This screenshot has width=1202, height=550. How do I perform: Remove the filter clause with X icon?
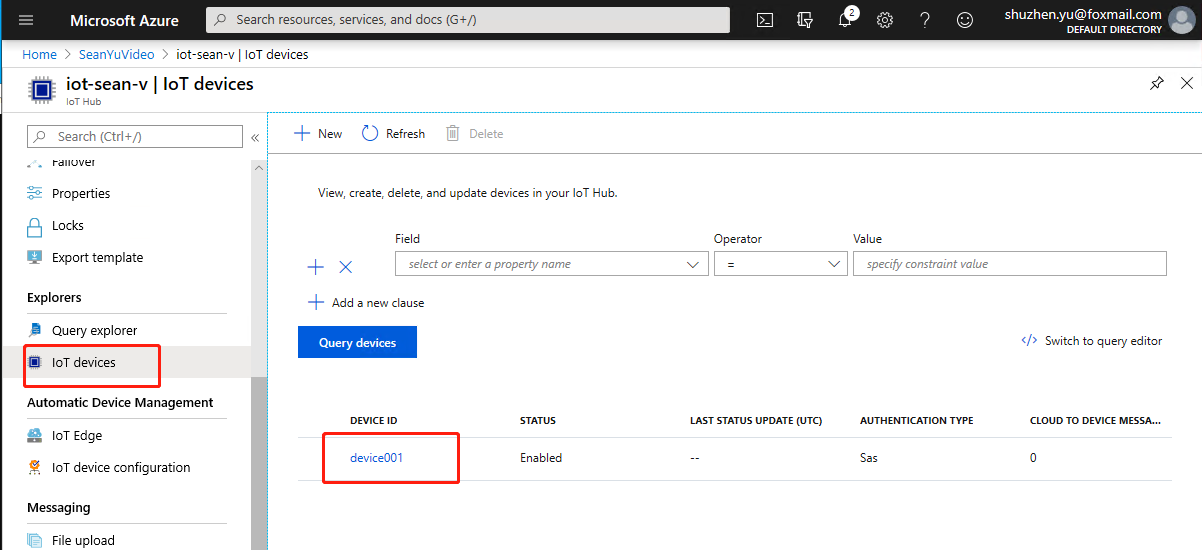[x=346, y=267]
